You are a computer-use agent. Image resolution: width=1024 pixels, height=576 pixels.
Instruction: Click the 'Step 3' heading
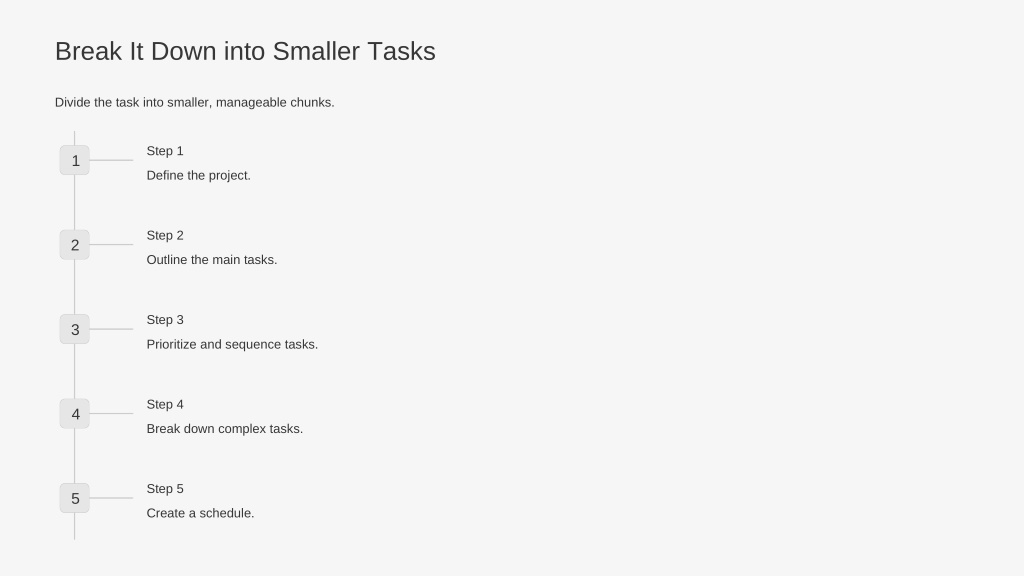(165, 320)
